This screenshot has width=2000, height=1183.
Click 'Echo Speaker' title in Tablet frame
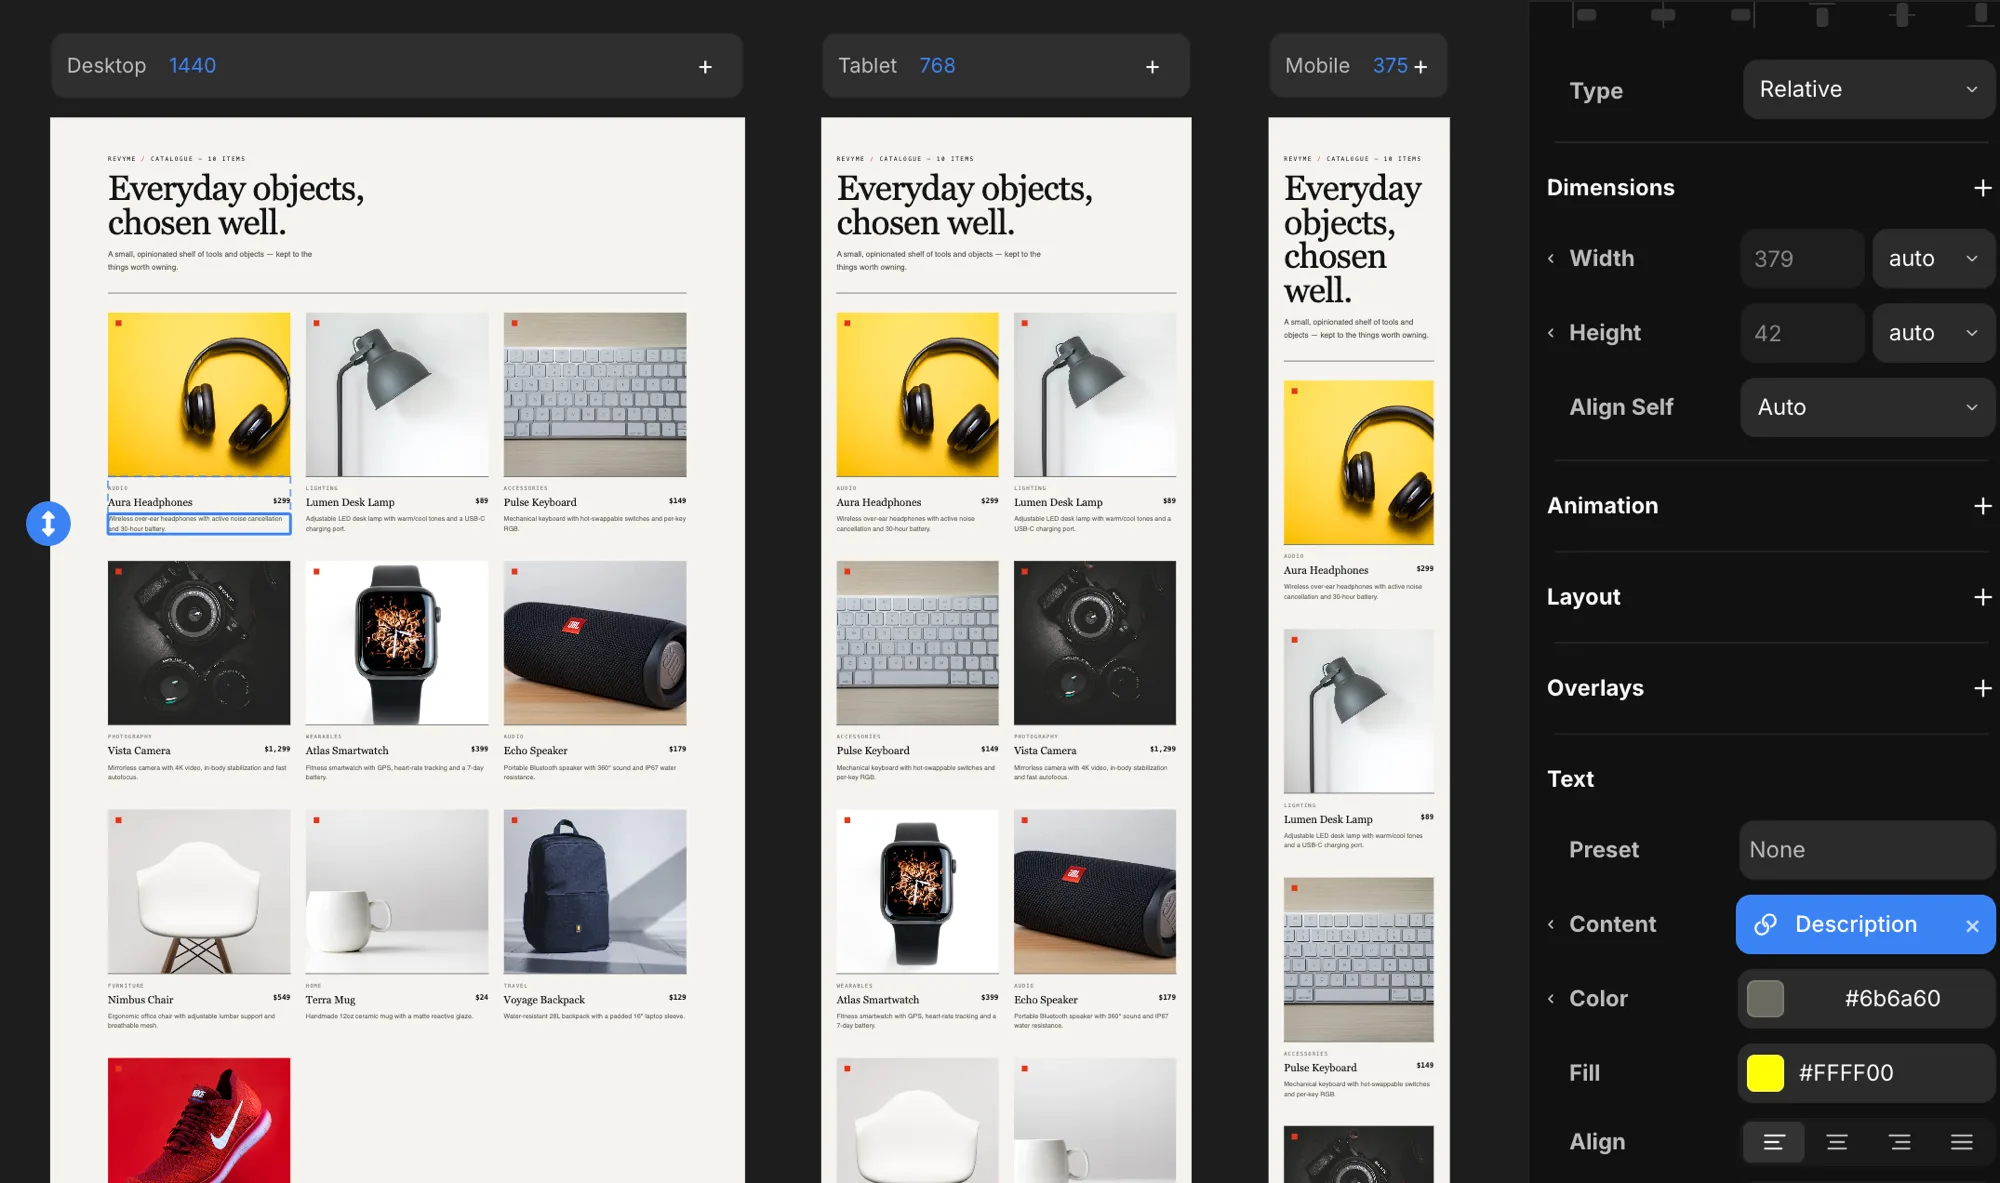click(1046, 999)
